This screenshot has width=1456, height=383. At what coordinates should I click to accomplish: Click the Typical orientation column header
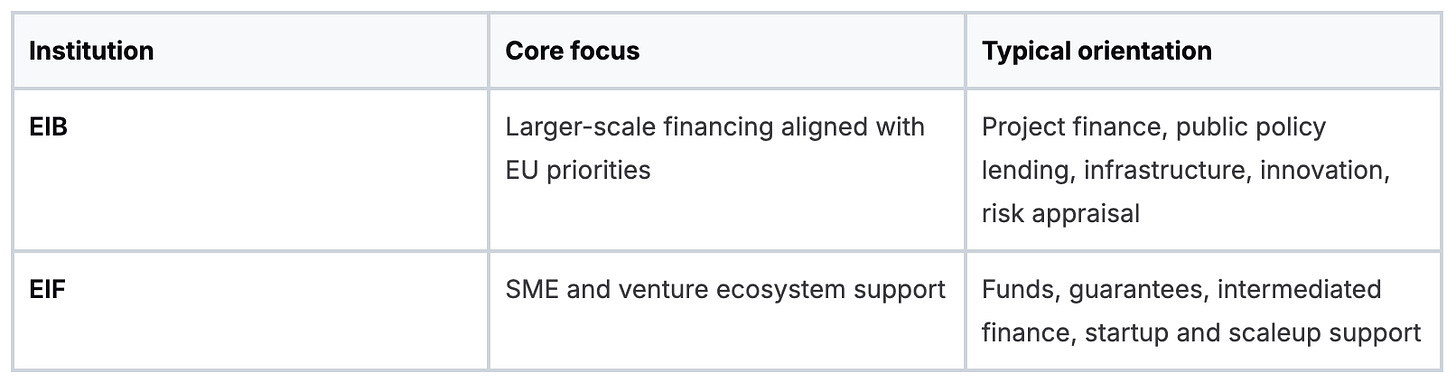(x=1097, y=51)
